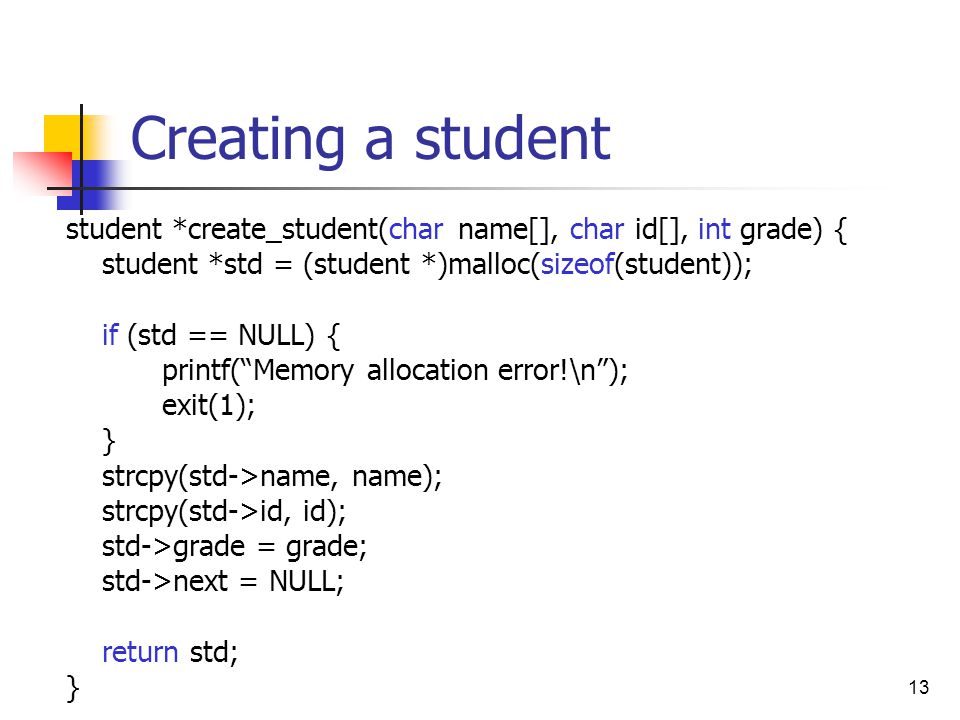Screen dimensions: 960x720
Task: Click the "std->next = NULL;" line
Action: point(223,581)
